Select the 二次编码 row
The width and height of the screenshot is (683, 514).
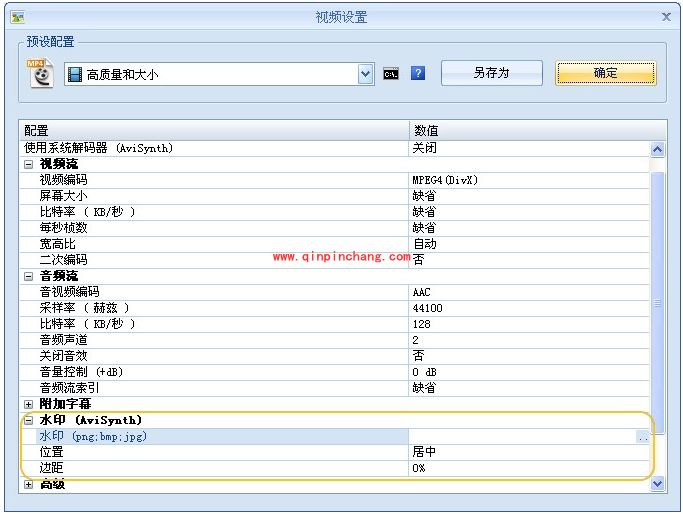[x=335, y=260]
